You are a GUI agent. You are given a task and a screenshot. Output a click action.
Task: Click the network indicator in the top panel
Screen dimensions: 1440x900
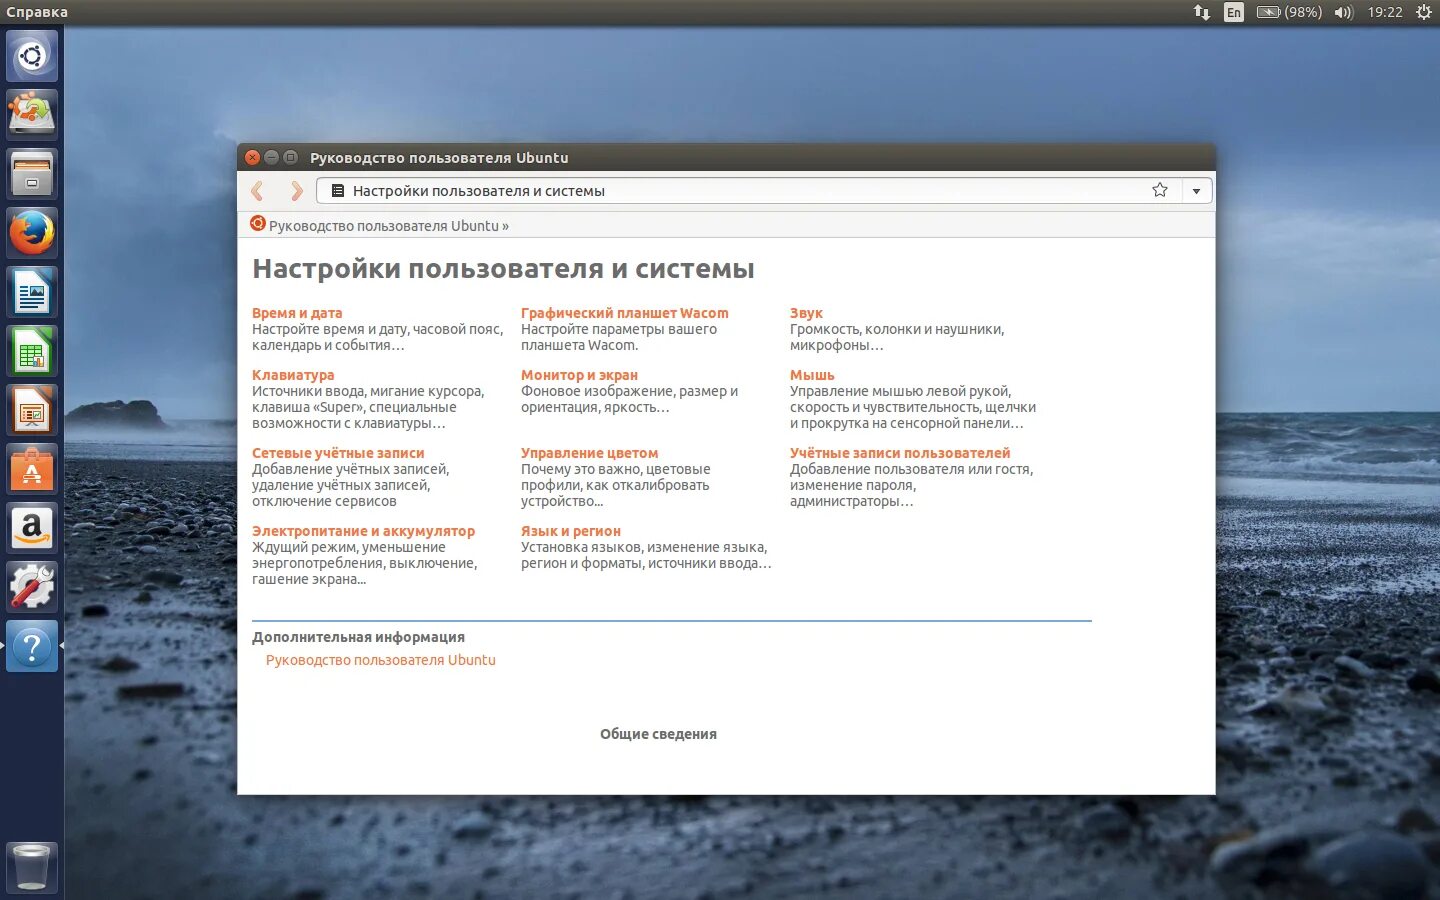click(1200, 12)
